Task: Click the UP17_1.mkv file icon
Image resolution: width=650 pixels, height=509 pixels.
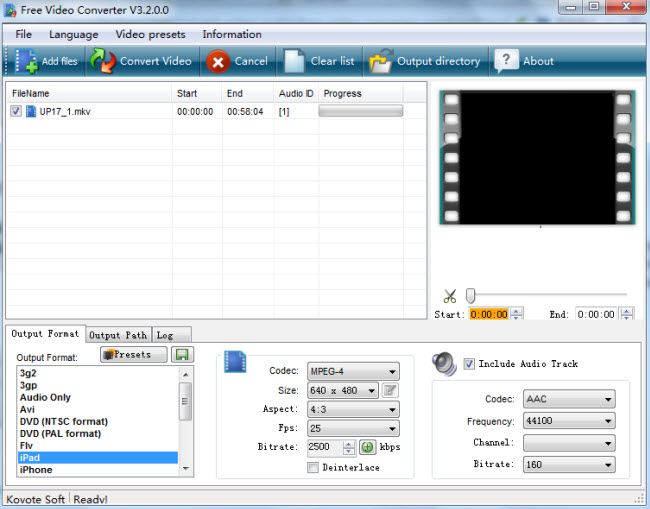Action: coord(31,111)
